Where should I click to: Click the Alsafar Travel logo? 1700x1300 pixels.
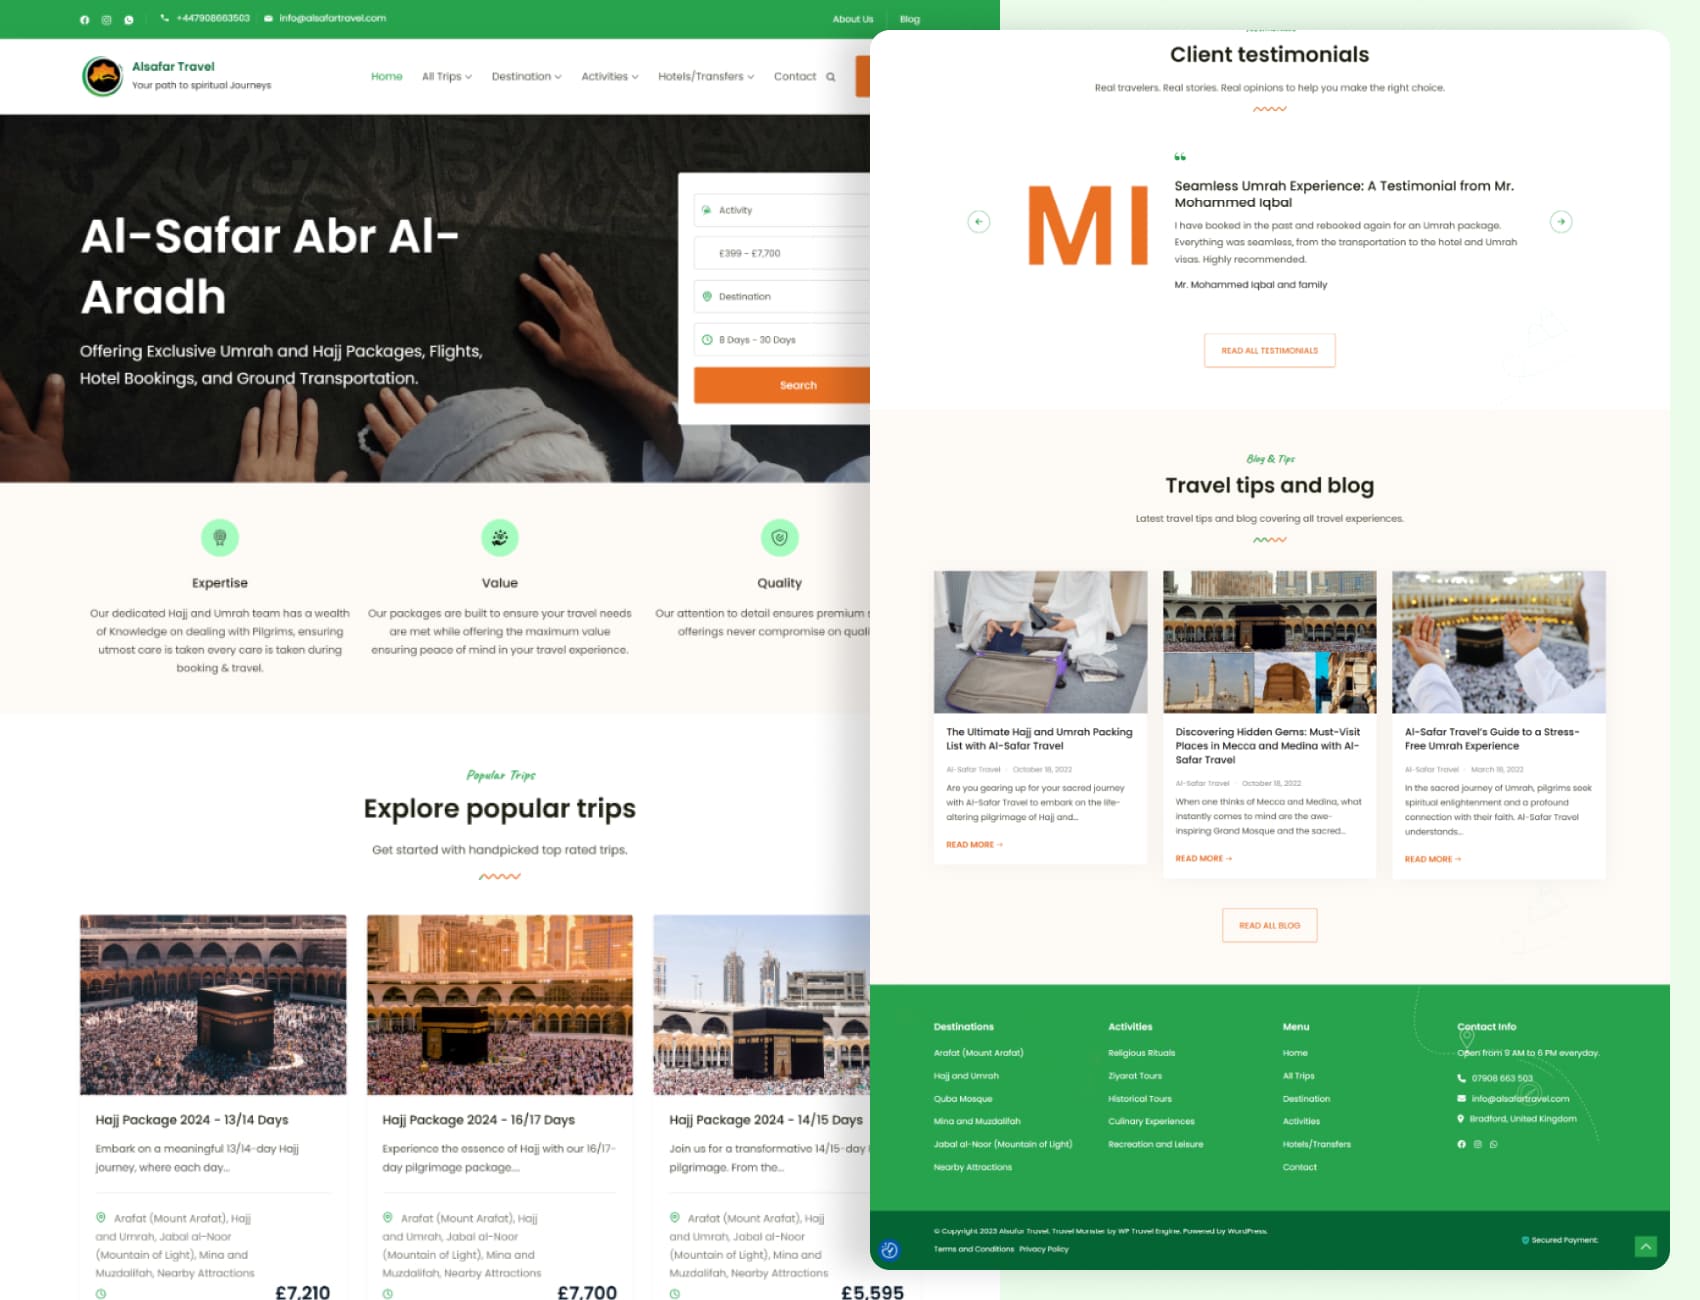(102, 76)
